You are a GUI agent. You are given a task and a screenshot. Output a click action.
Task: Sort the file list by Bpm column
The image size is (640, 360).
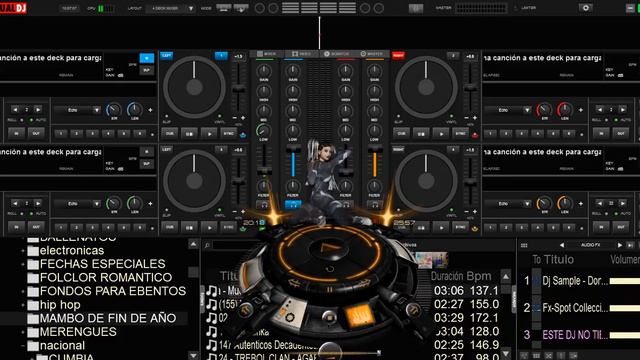click(479, 276)
